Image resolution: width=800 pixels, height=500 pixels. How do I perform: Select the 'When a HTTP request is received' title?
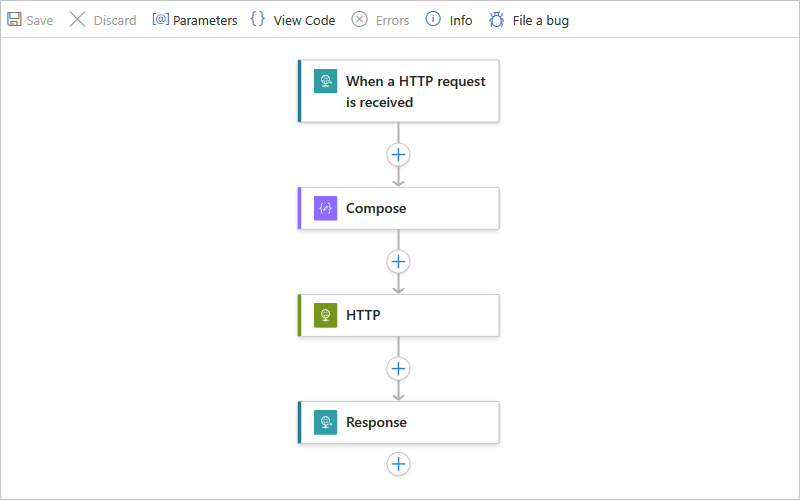point(415,91)
